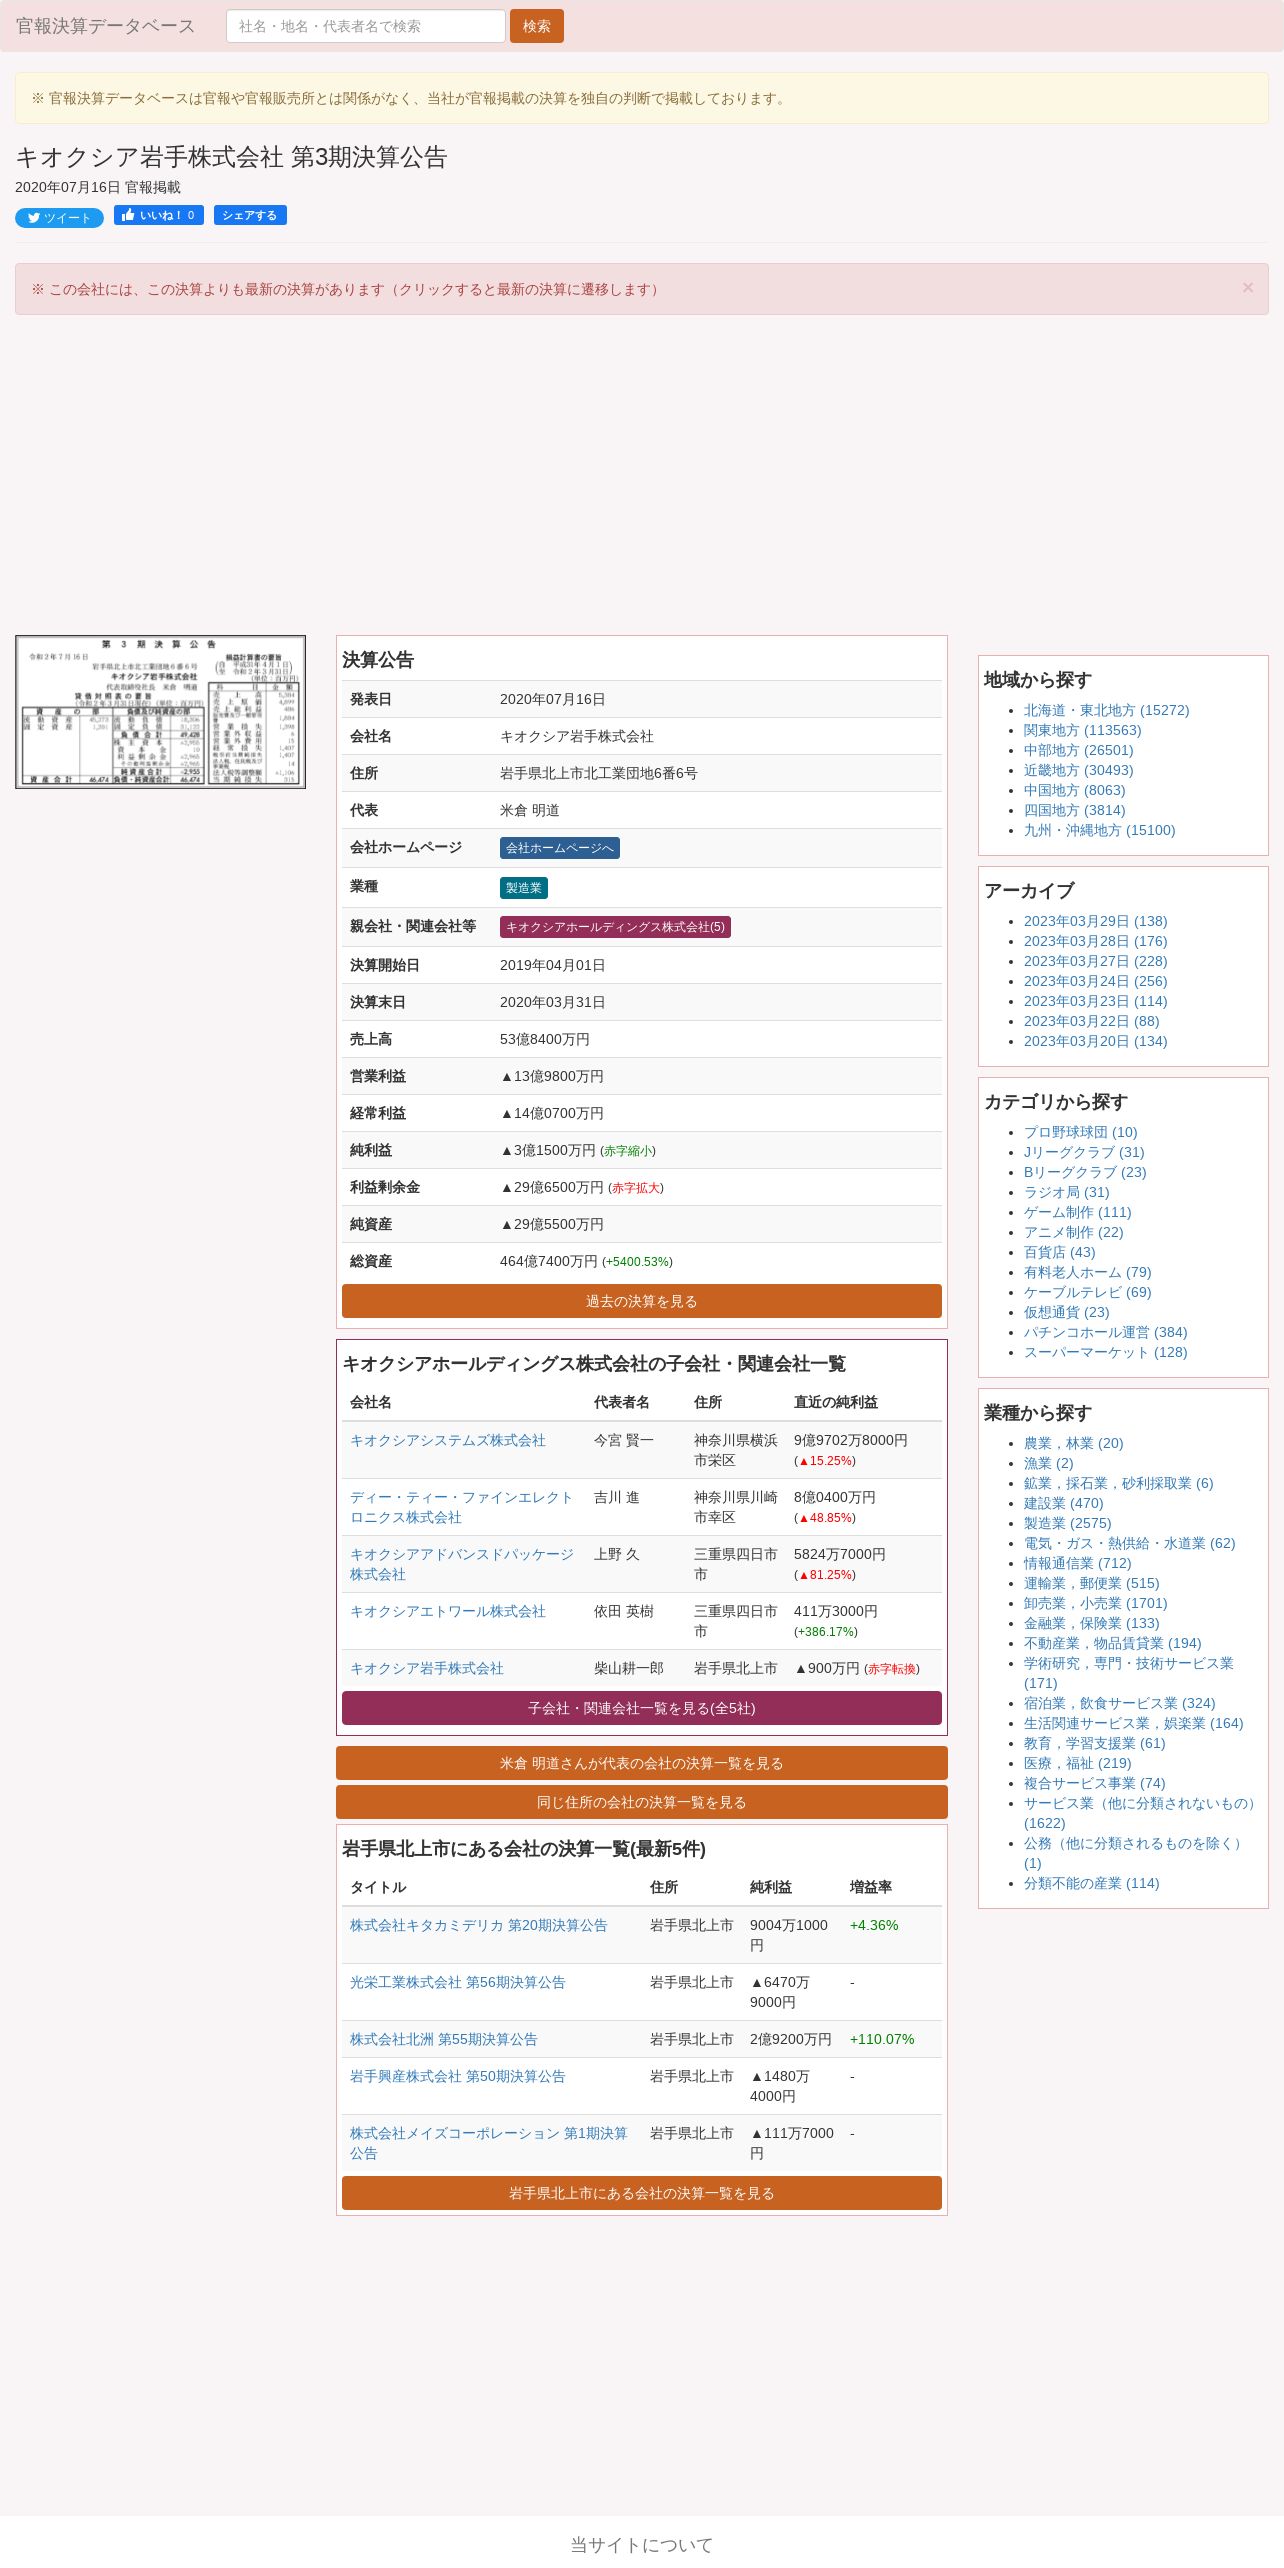Open 建設業 (470) industry
This screenshot has height=2568, width=1284.
(x=1063, y=1503)
